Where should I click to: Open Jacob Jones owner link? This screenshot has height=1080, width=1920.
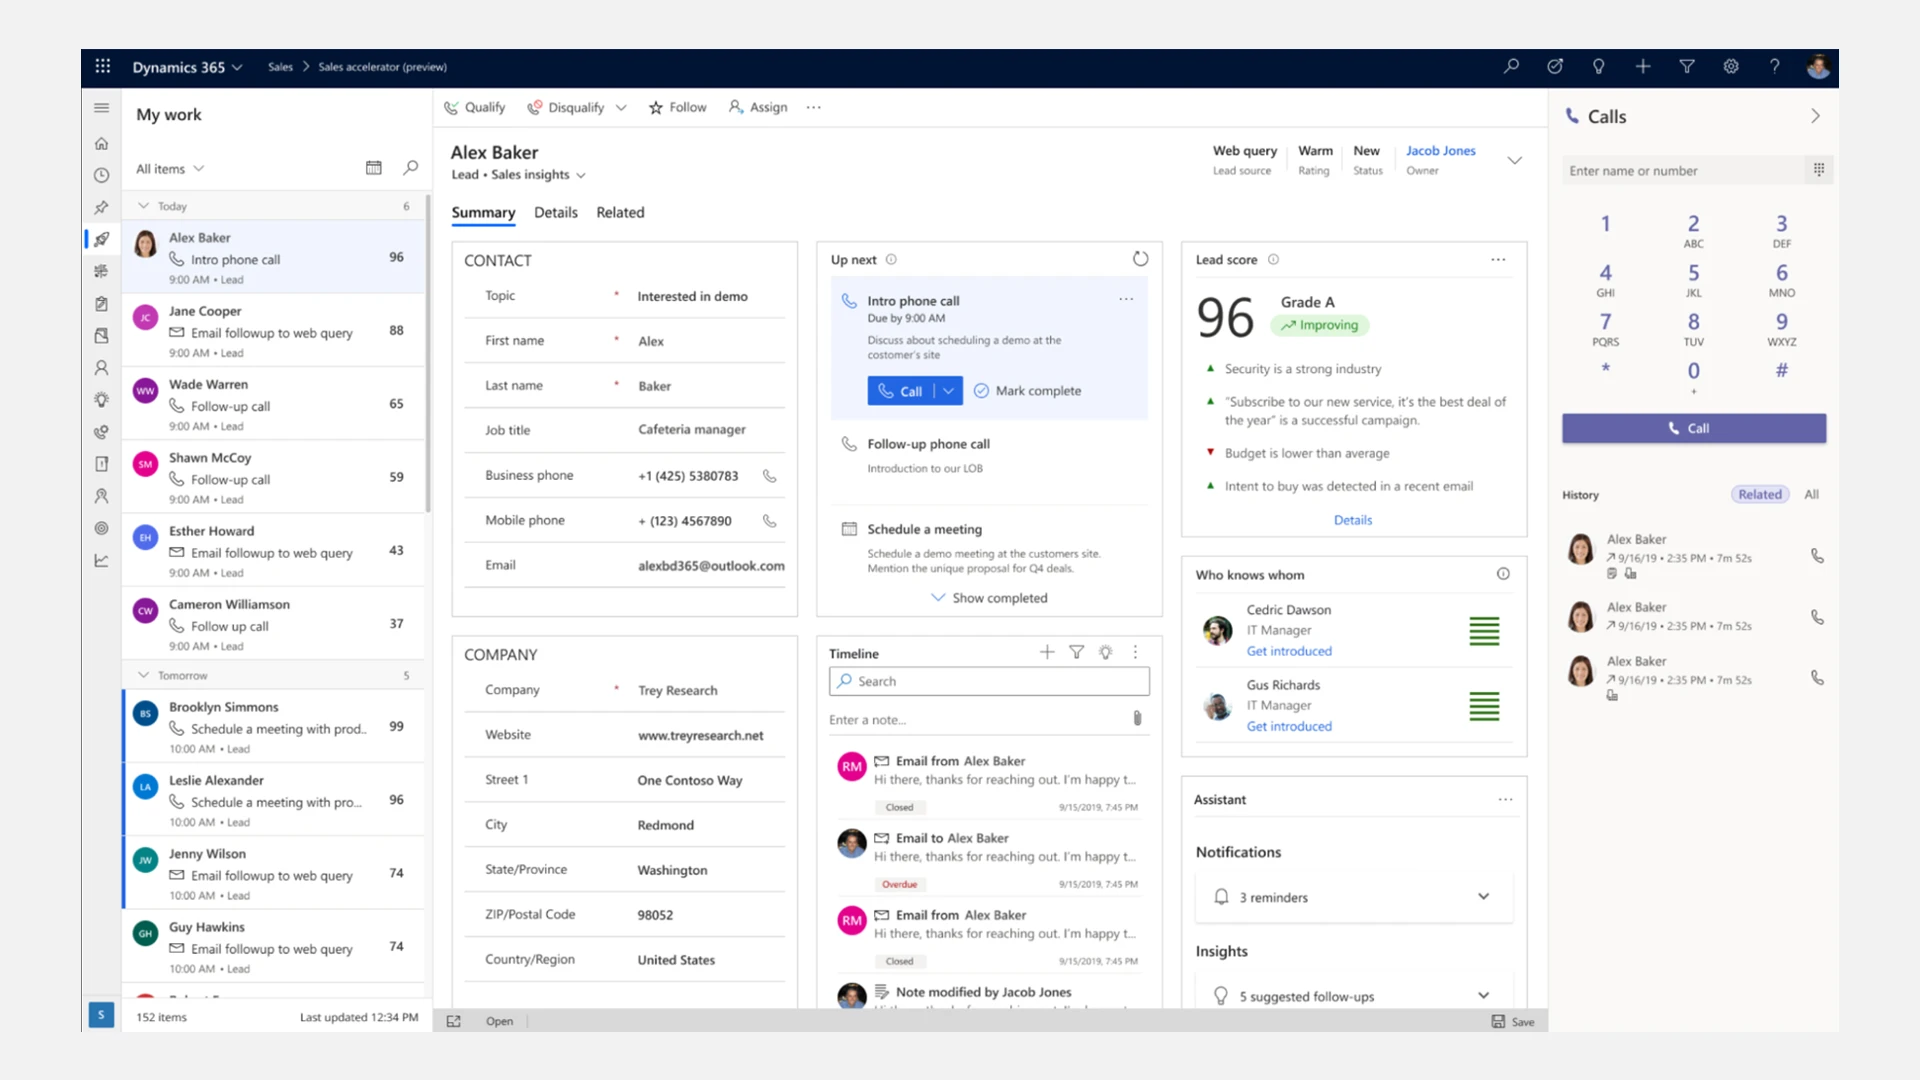coord(1440,150)
